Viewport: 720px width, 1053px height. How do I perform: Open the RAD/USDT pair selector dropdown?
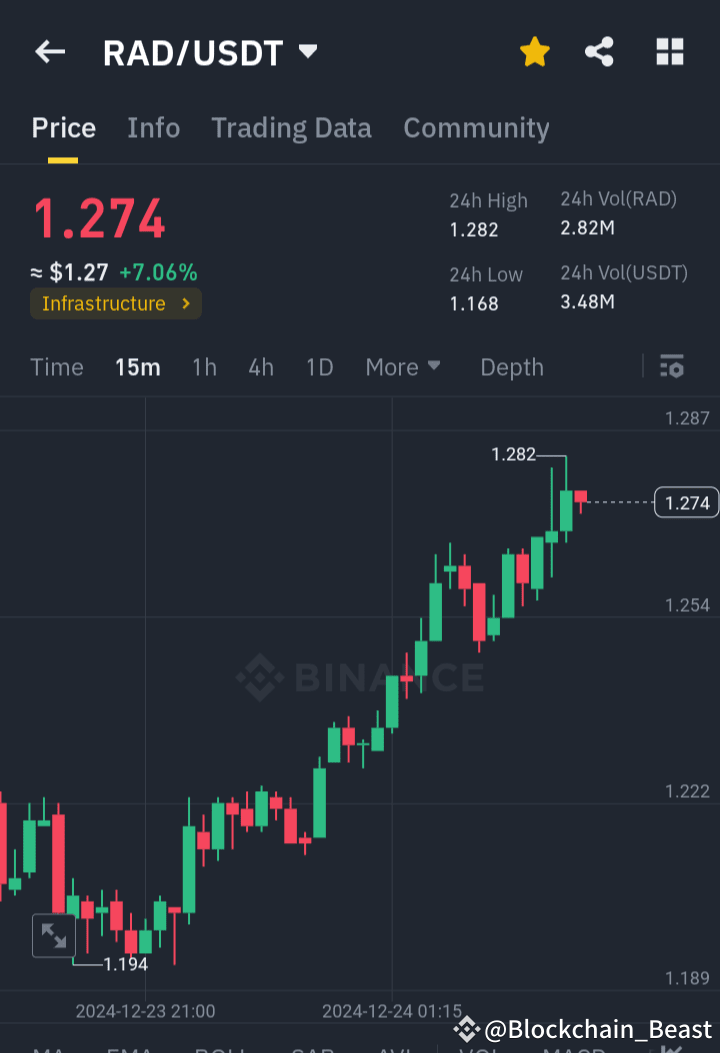tap(308, 52)
